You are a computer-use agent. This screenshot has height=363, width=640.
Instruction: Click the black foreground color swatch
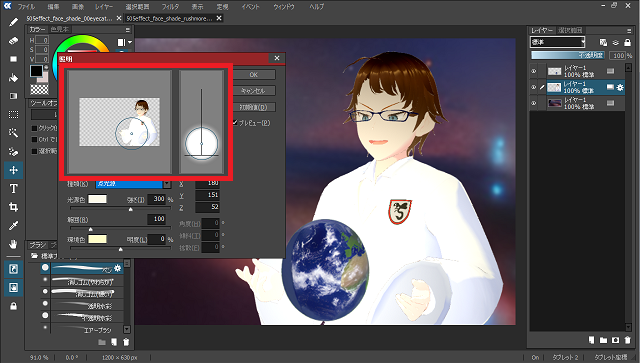point(36,71)
